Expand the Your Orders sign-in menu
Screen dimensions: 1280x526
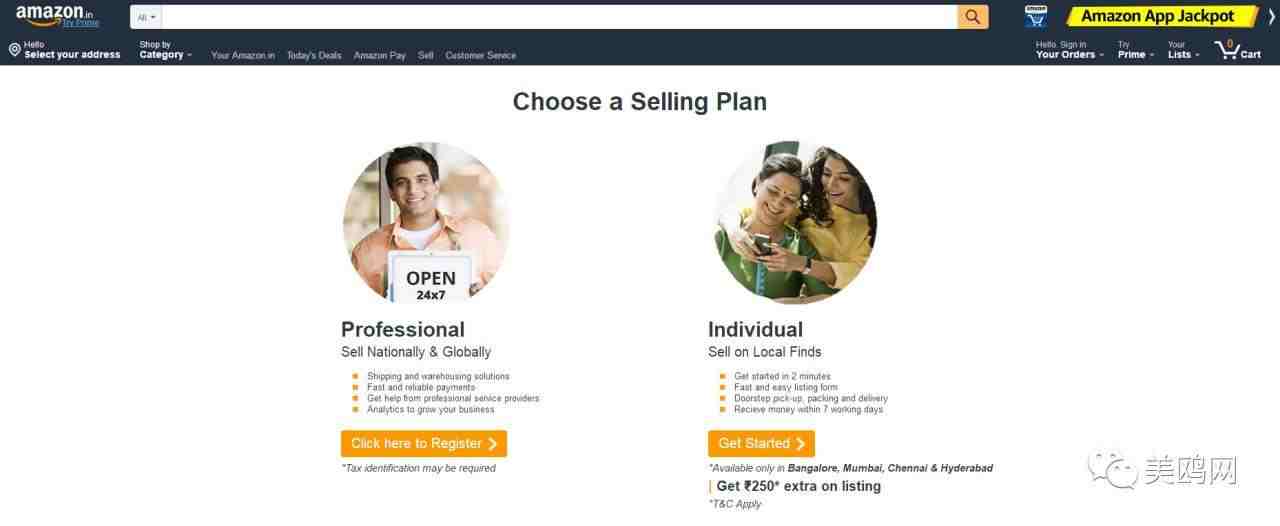[1069, 50]
